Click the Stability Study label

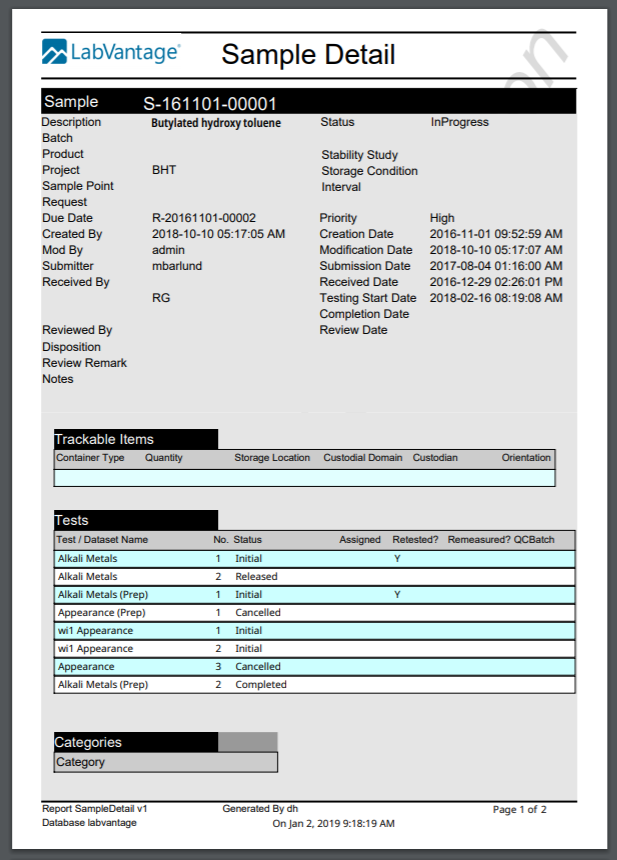click(360, 155)
